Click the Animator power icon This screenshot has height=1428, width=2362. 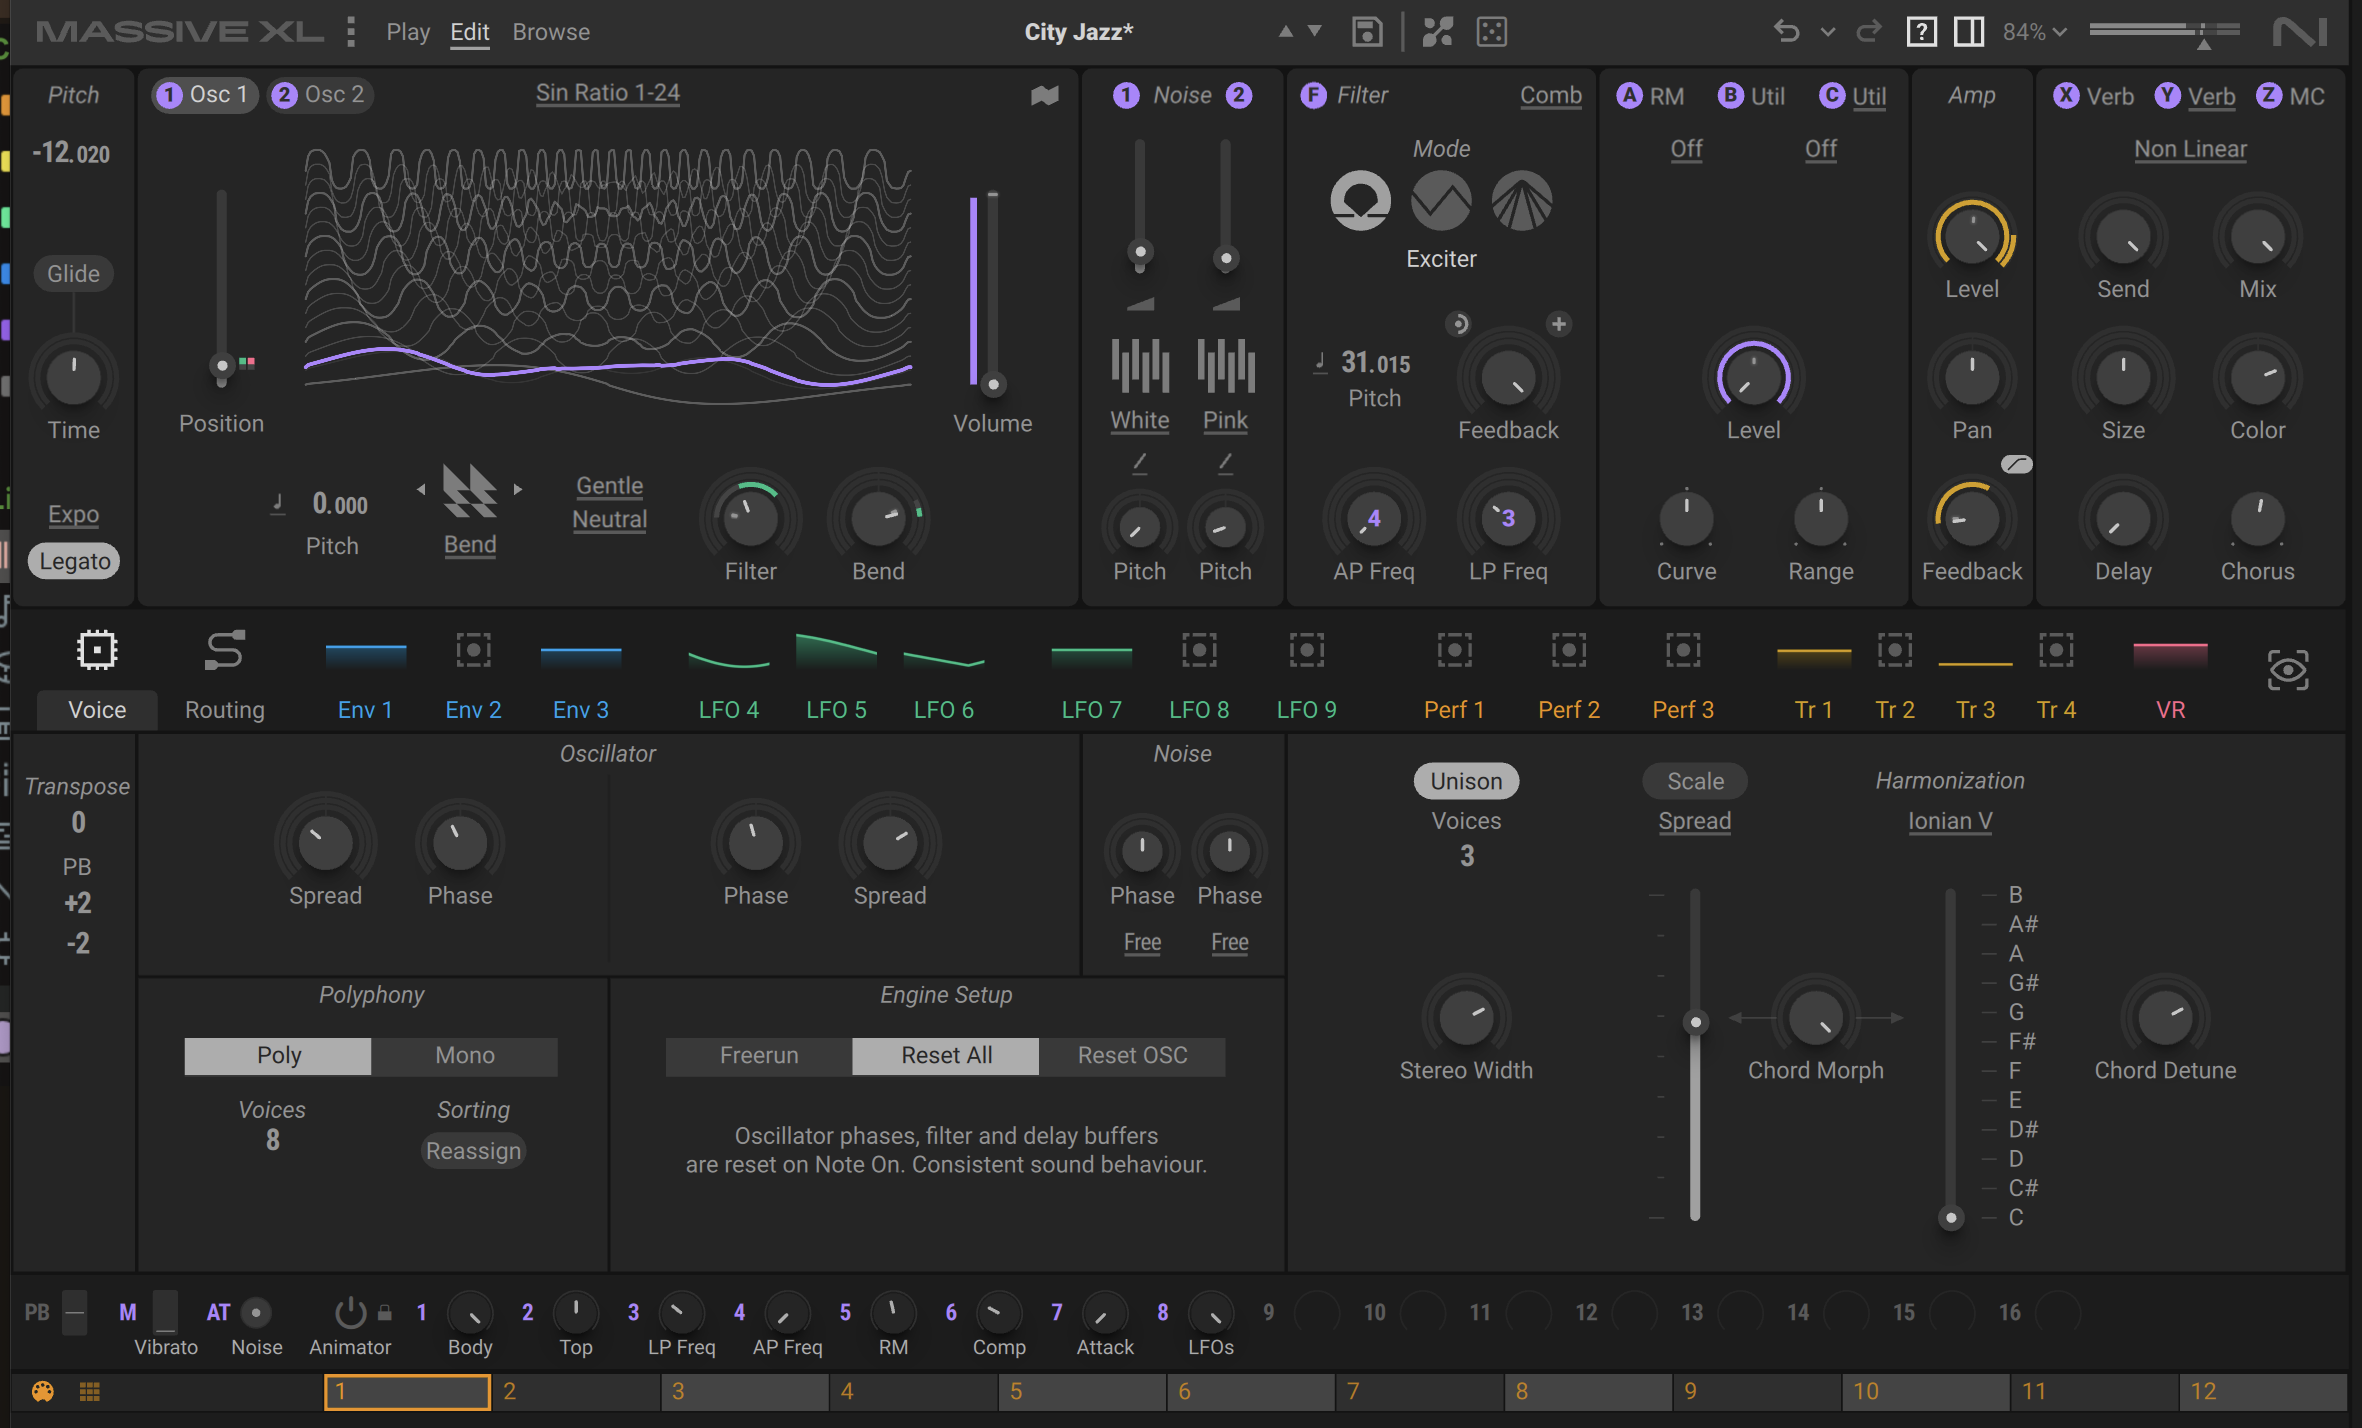pyautogui.click(x=350, y=1312)
